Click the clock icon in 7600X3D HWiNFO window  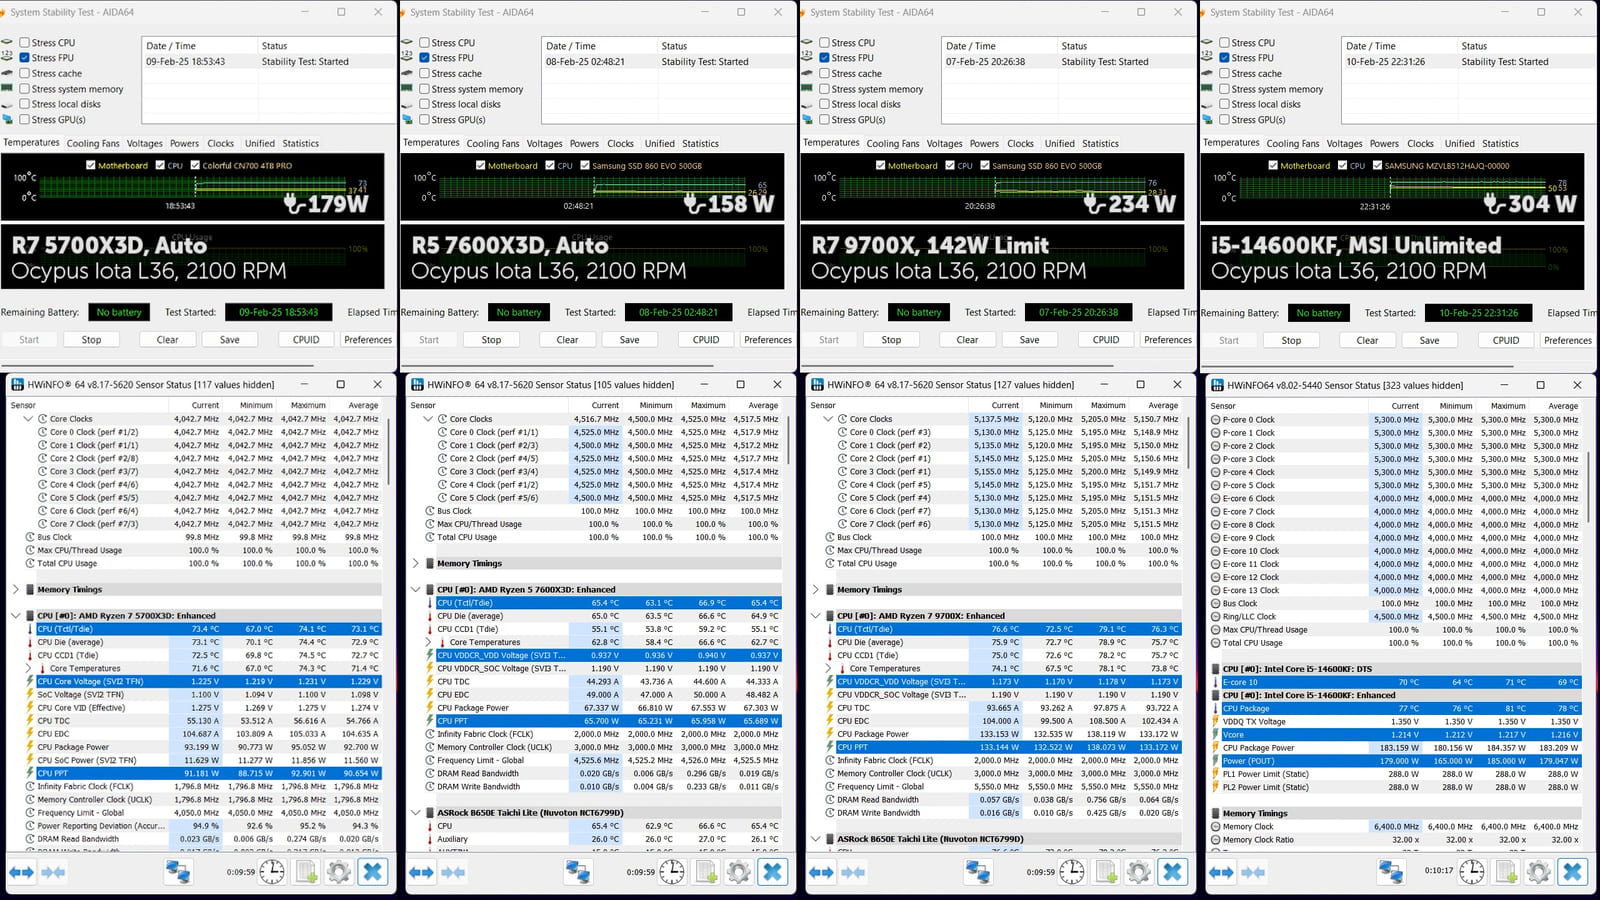click(672, 872)
